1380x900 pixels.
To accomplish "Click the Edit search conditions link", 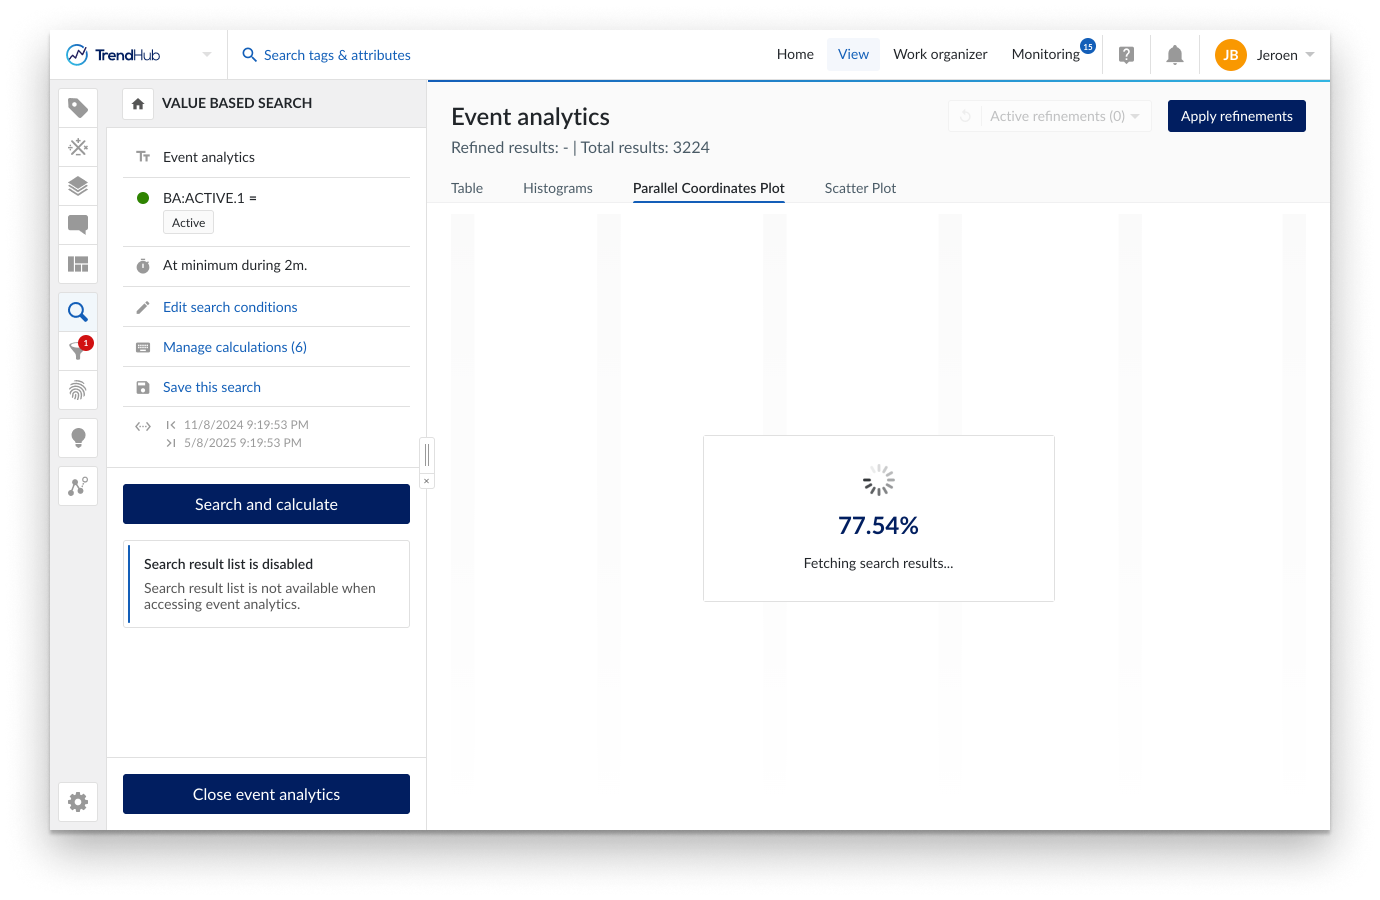I will 230,307.
